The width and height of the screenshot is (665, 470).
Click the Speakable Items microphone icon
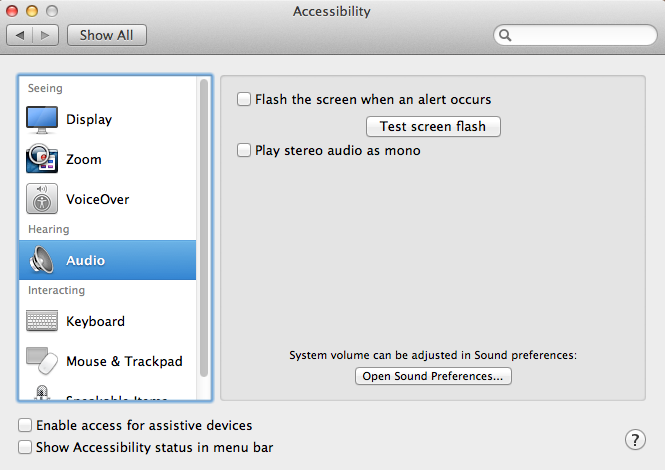pyautogui.click(x=42, y=393)
